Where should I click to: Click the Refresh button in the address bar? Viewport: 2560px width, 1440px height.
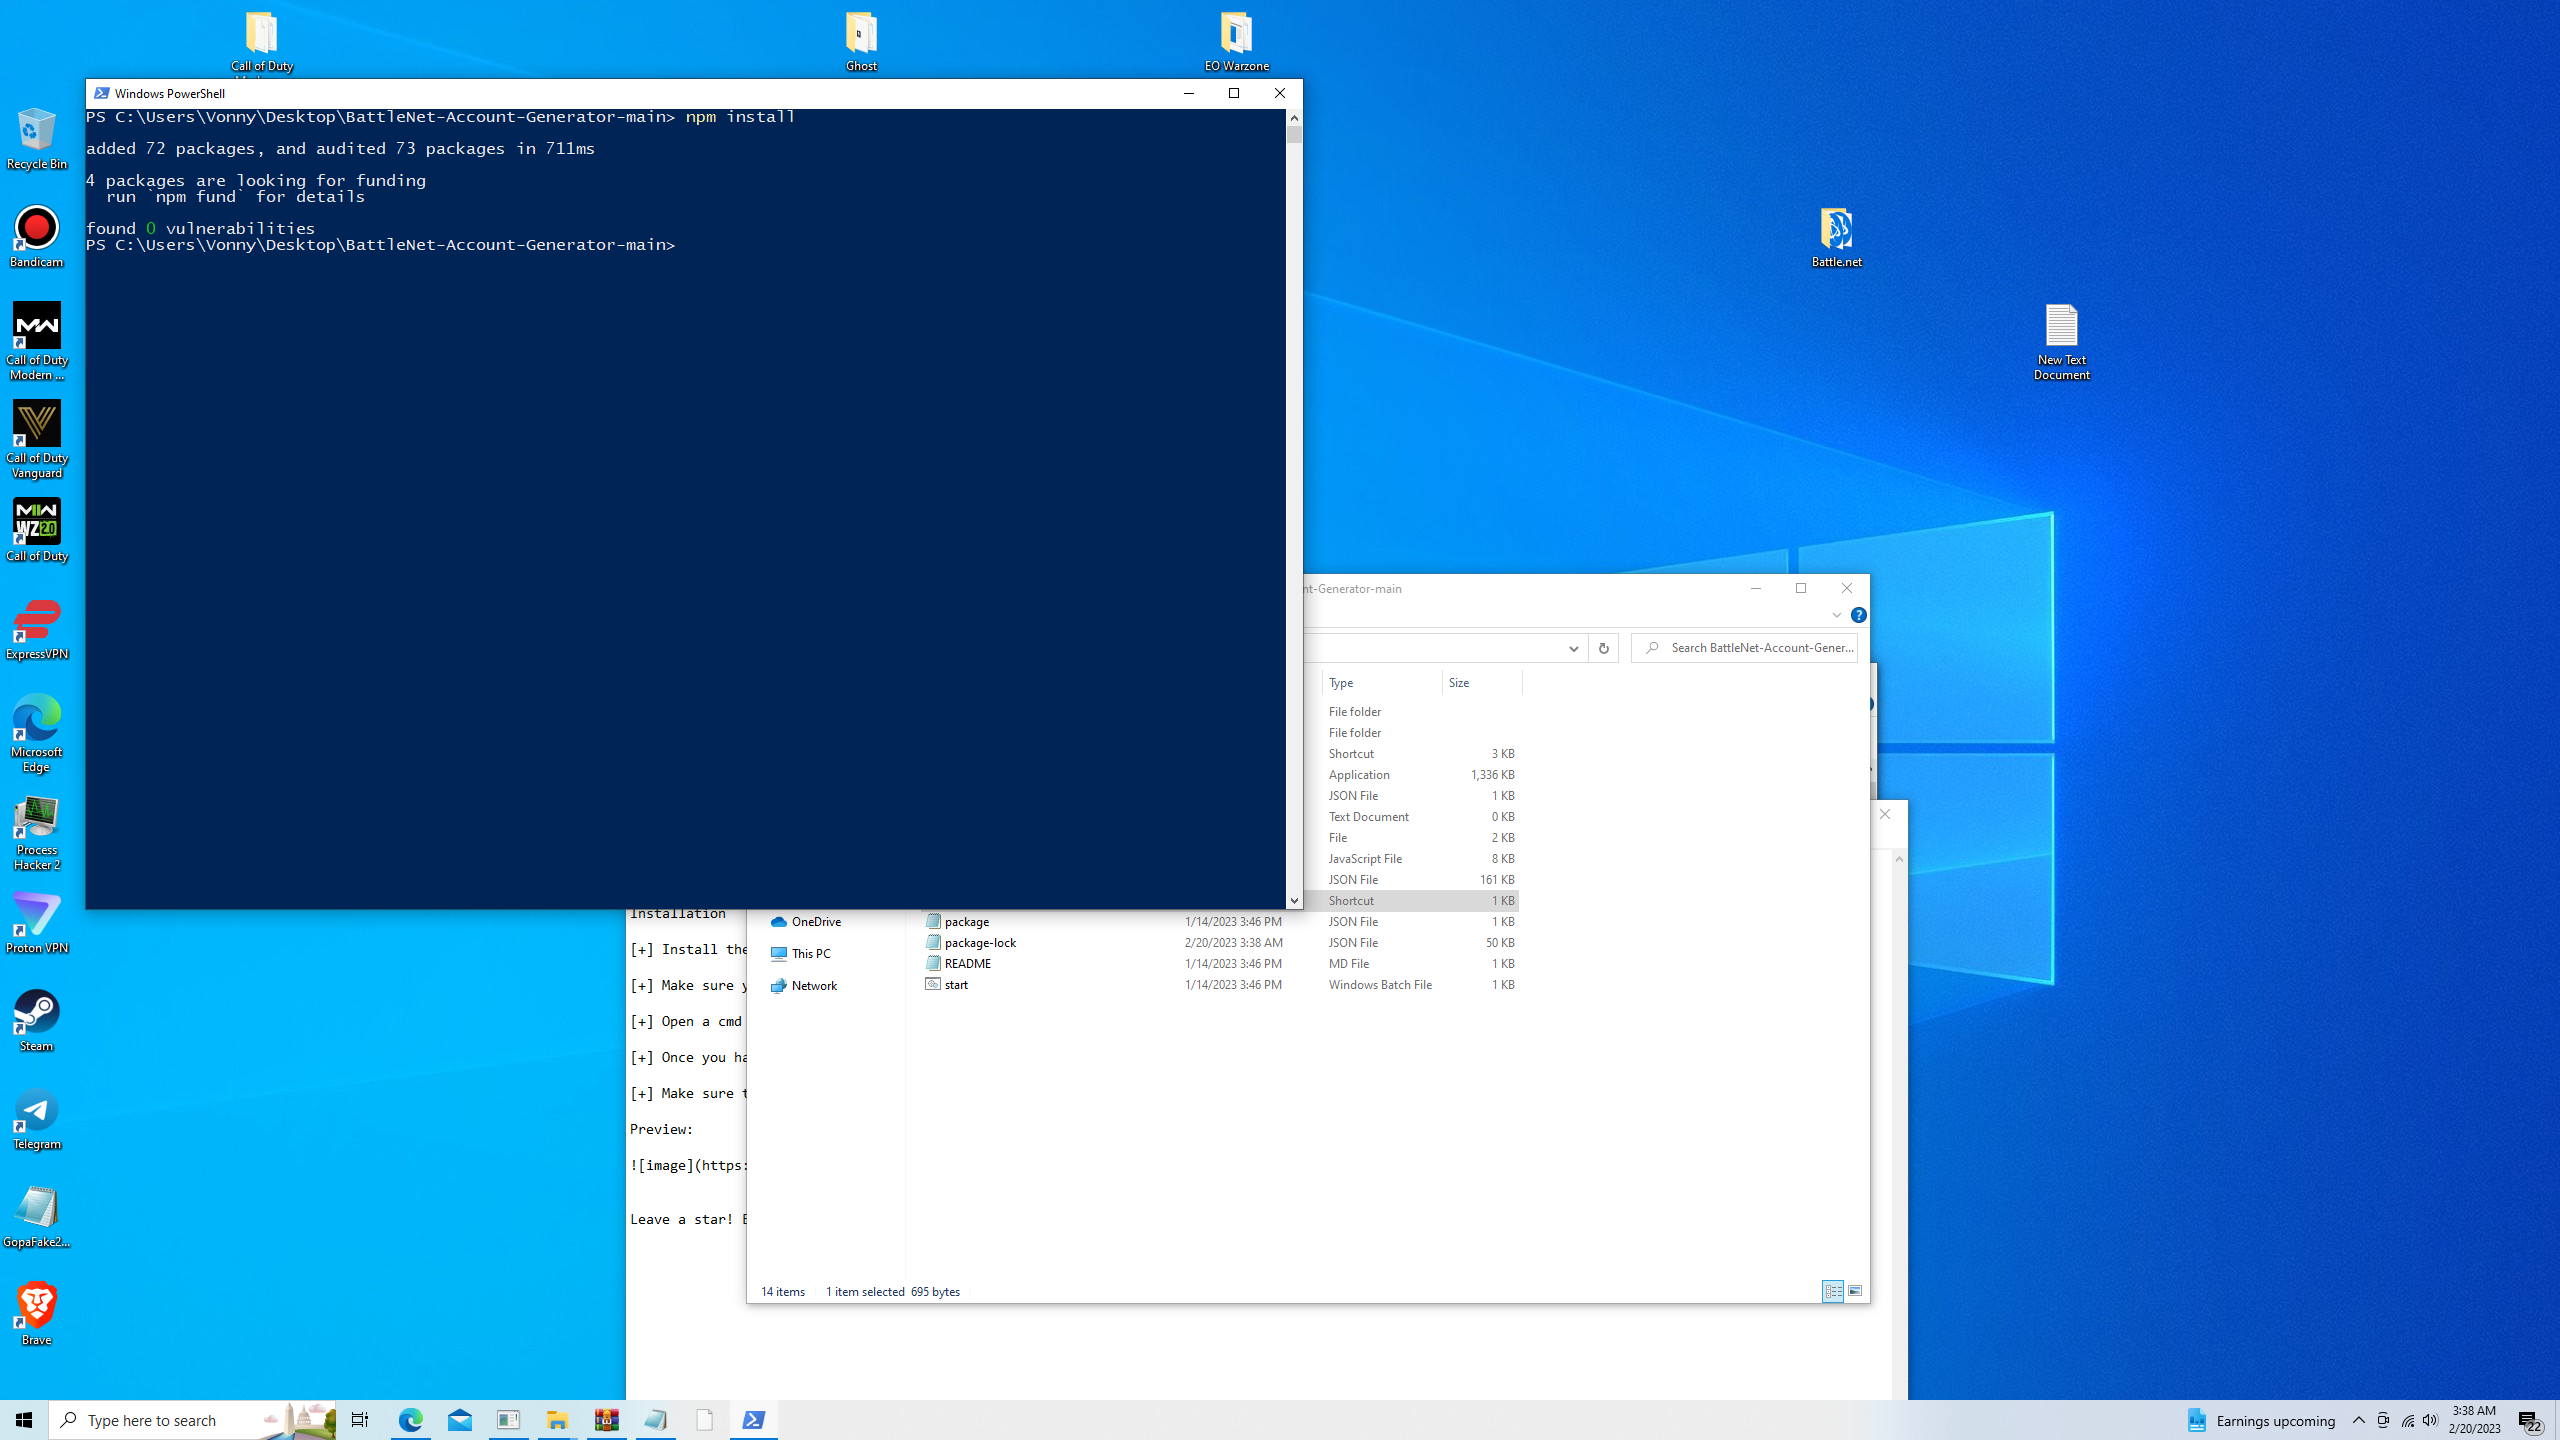tap(1604, 648)
